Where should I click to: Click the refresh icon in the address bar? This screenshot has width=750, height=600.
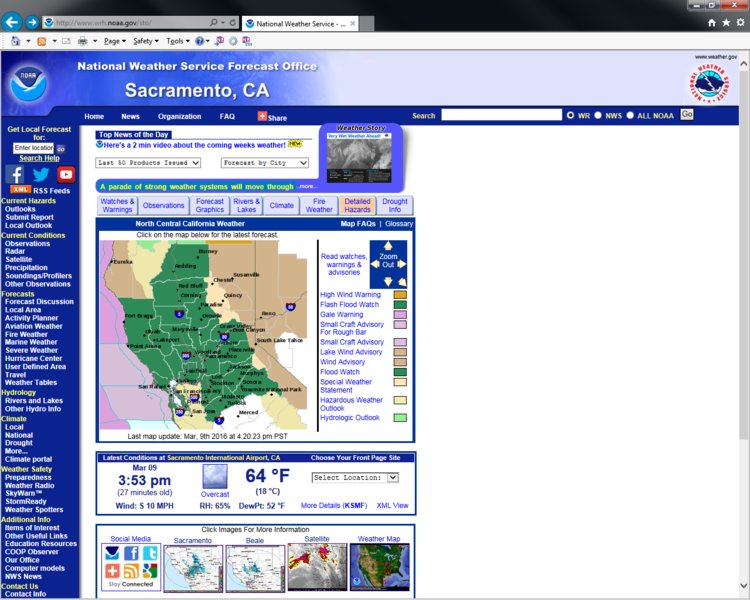[x=233, y=22]
